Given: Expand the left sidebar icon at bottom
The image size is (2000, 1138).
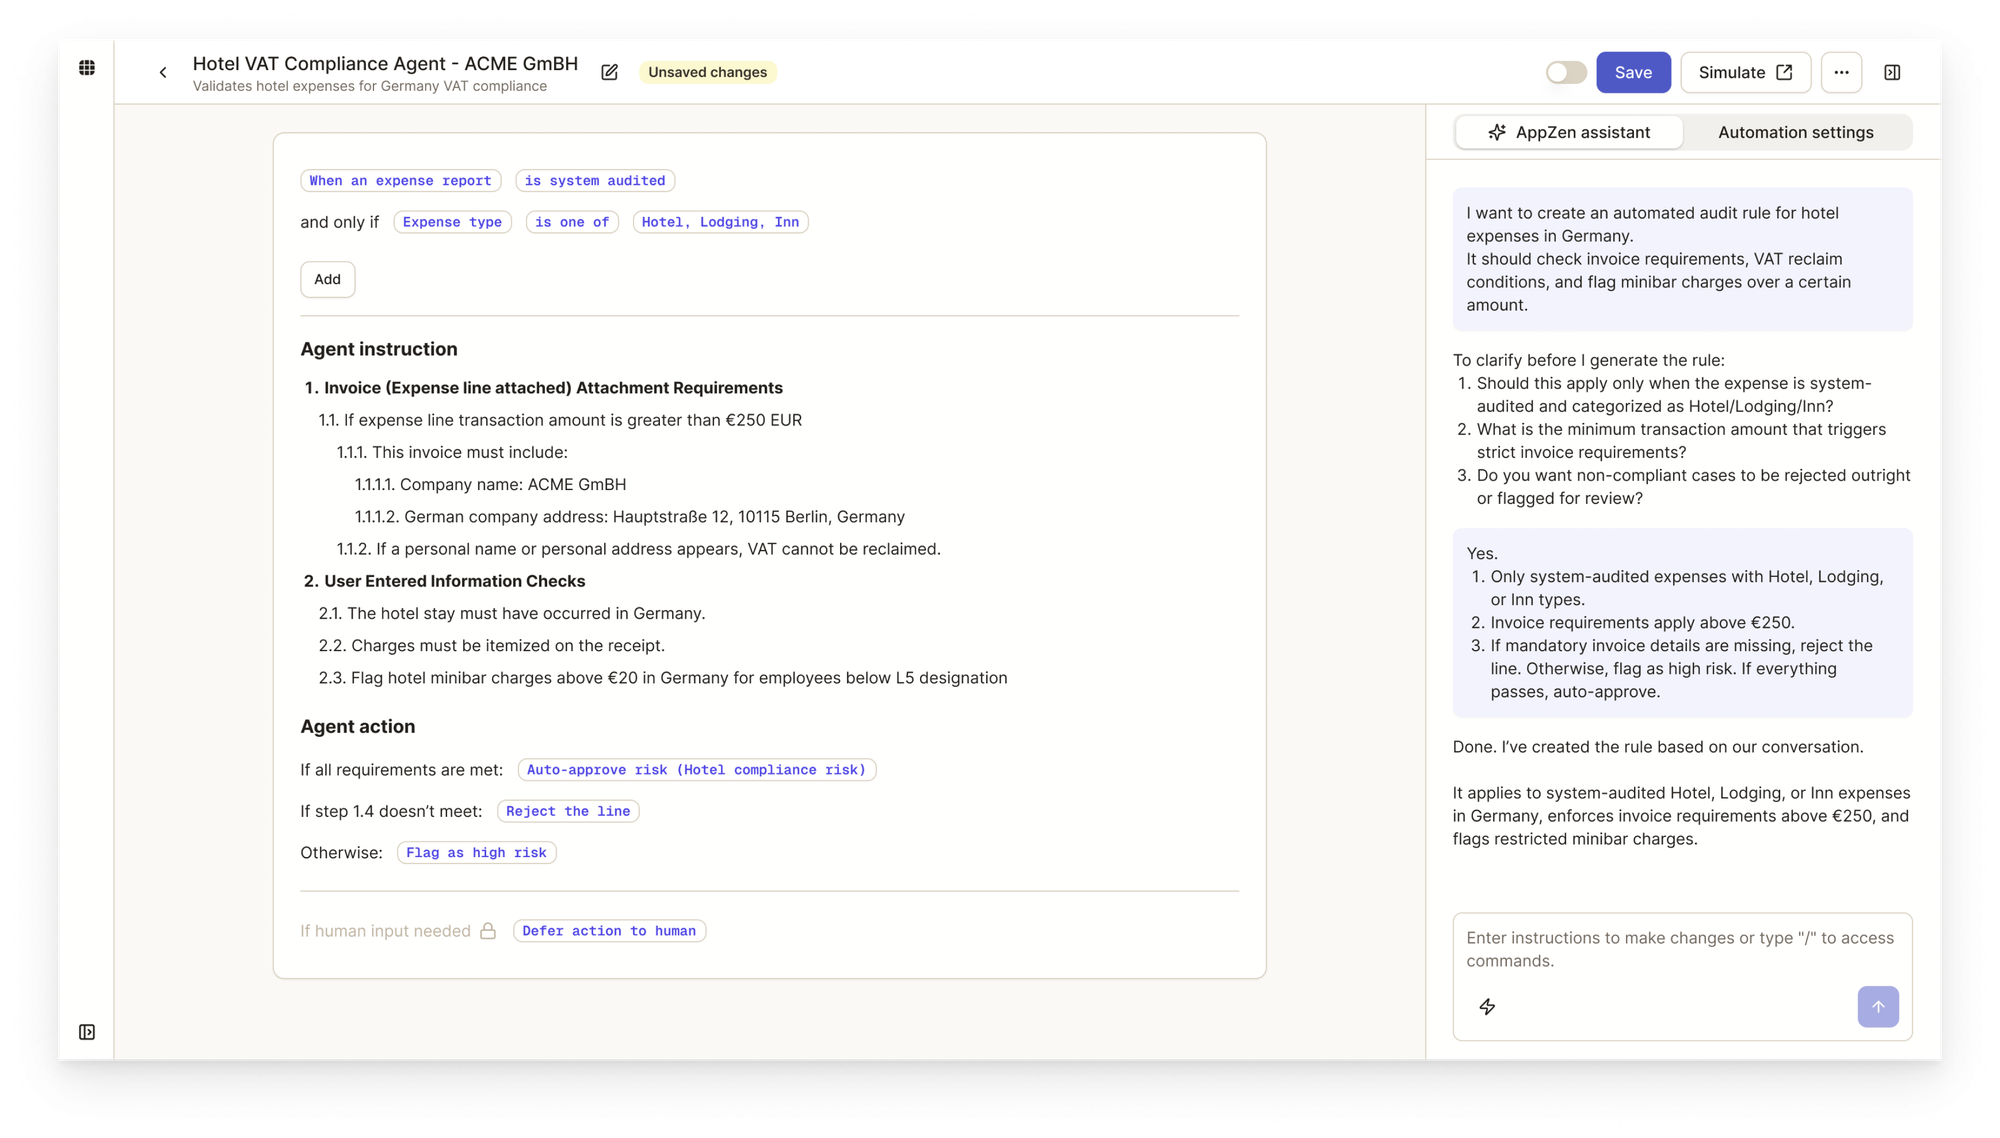Looking at the screenshot, I should pyautogui.click(x=87, y=1032).
